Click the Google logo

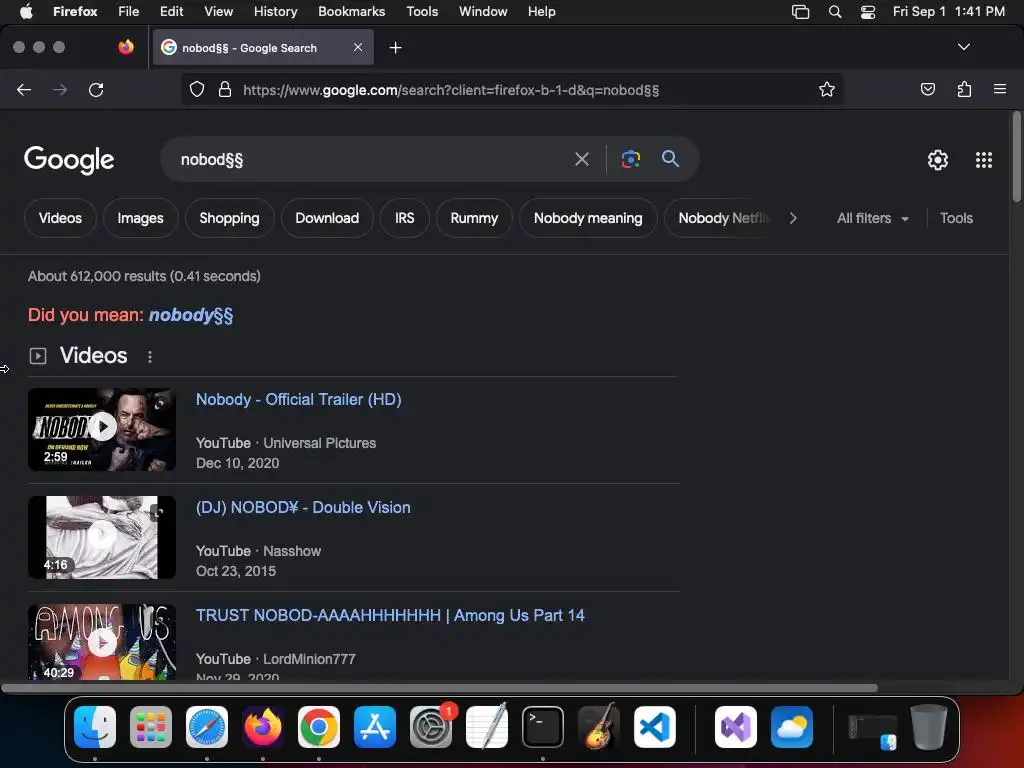pos(69,160)
